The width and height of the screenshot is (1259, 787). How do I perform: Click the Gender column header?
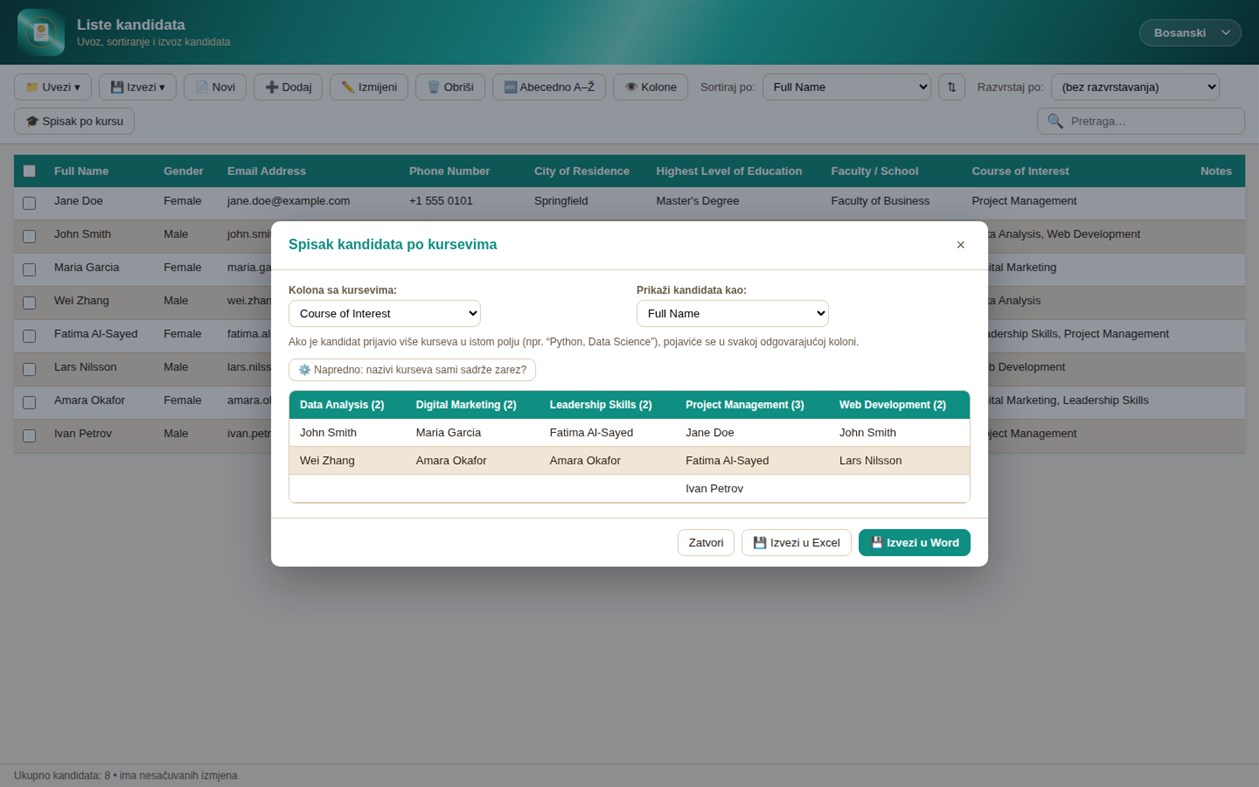[x=183, y=171]
